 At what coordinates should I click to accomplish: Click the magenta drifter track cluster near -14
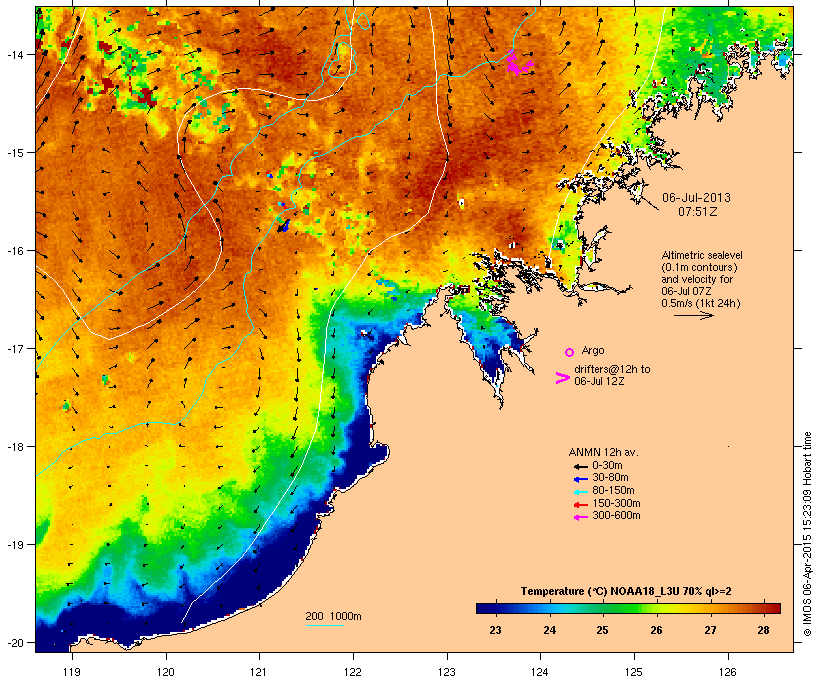click(519, 63)
